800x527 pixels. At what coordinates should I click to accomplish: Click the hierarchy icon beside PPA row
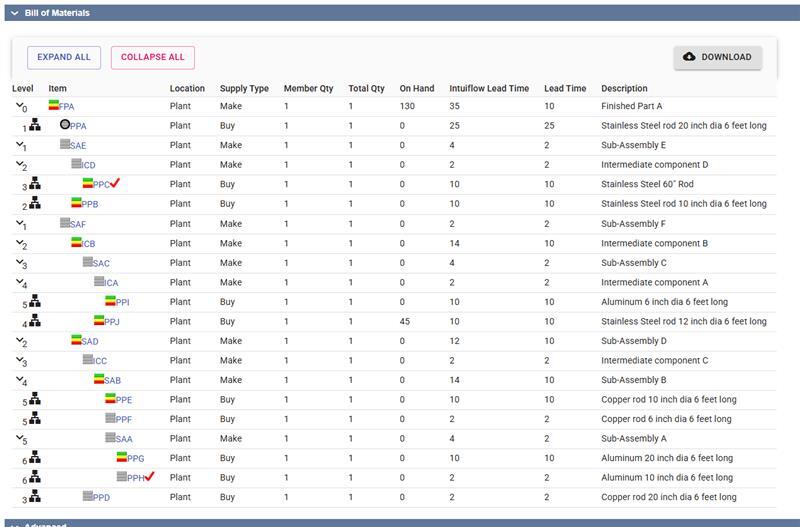(34, 125)
